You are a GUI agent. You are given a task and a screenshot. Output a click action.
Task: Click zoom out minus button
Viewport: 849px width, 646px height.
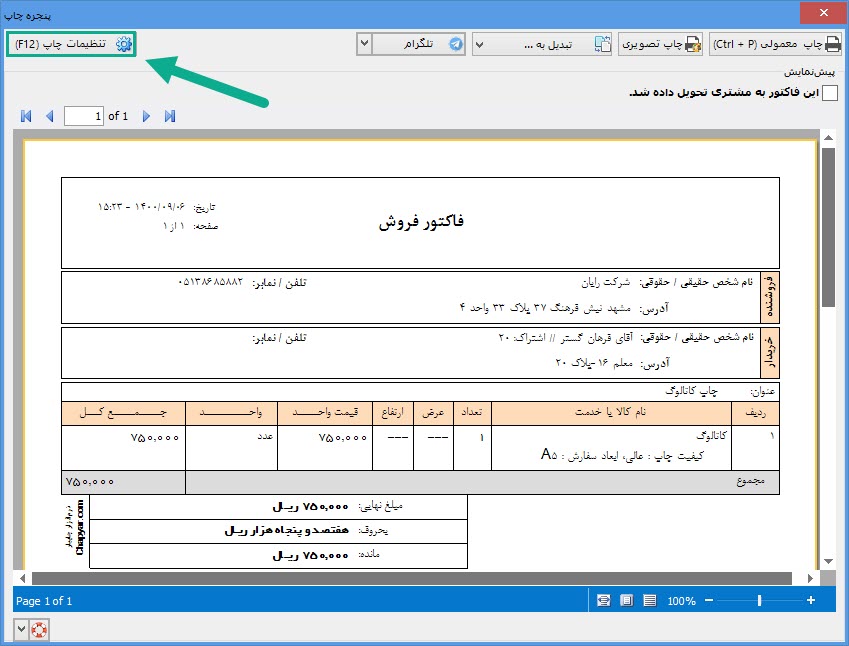(x=709, y=601)
